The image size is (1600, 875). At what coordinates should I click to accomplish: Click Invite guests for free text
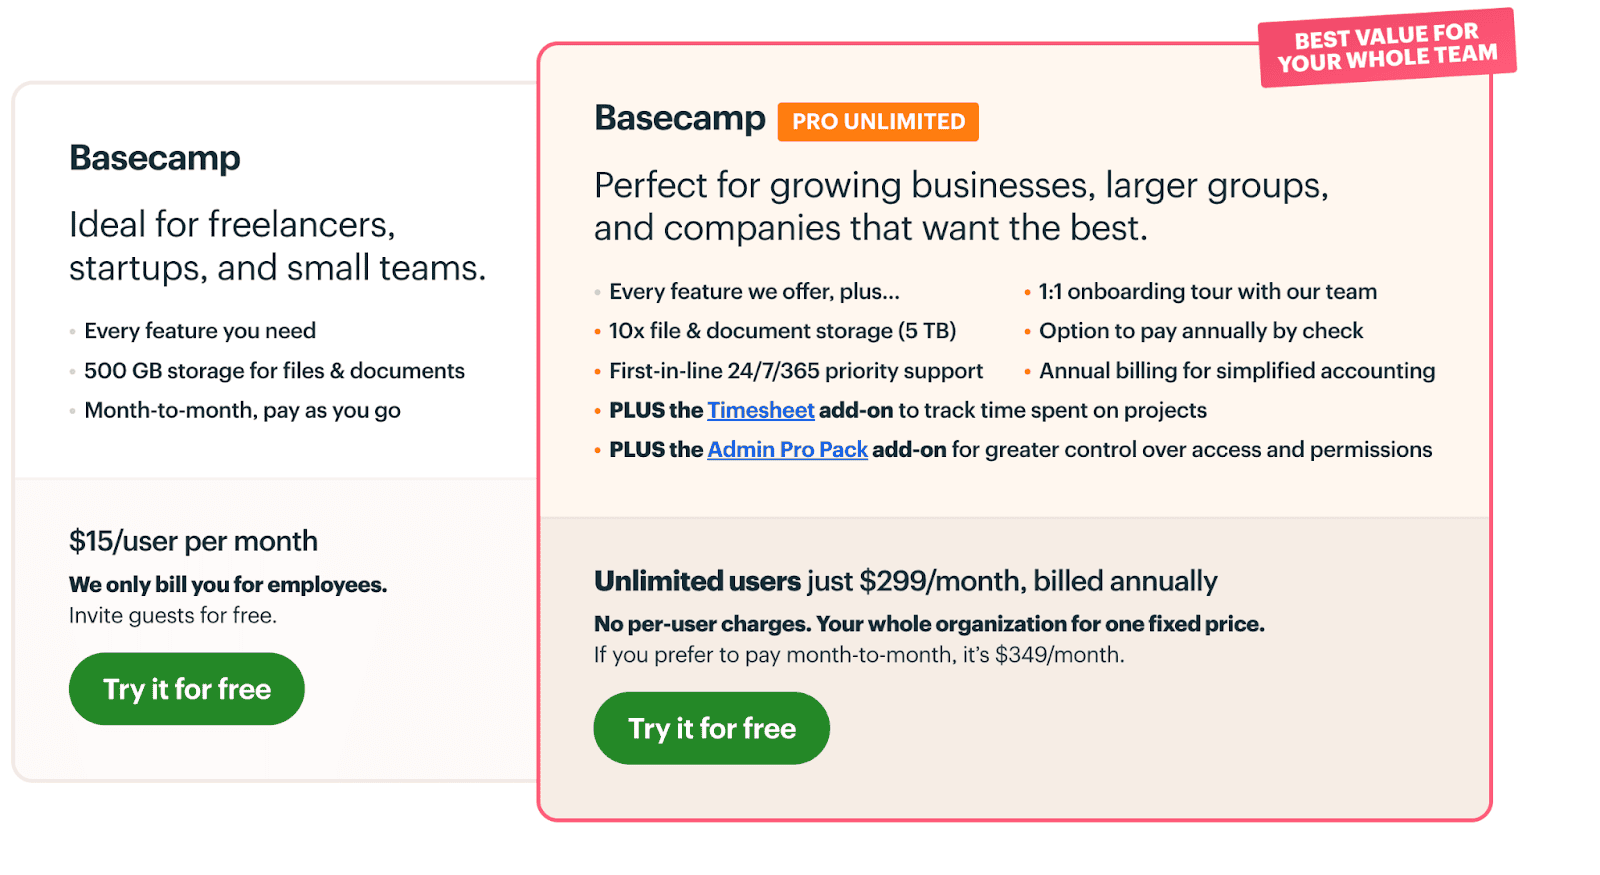pyautogui.click(x=173, y=616)
